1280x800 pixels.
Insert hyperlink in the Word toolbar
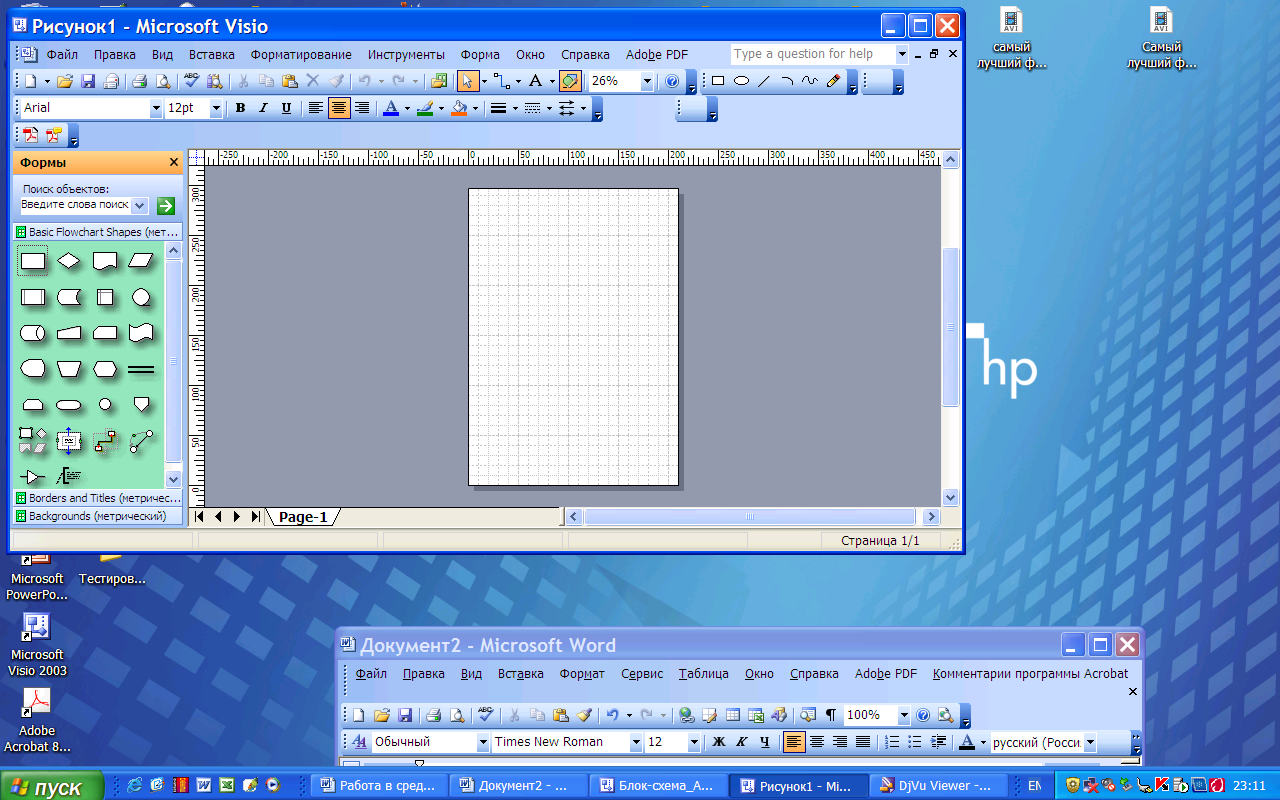point(686,715)
